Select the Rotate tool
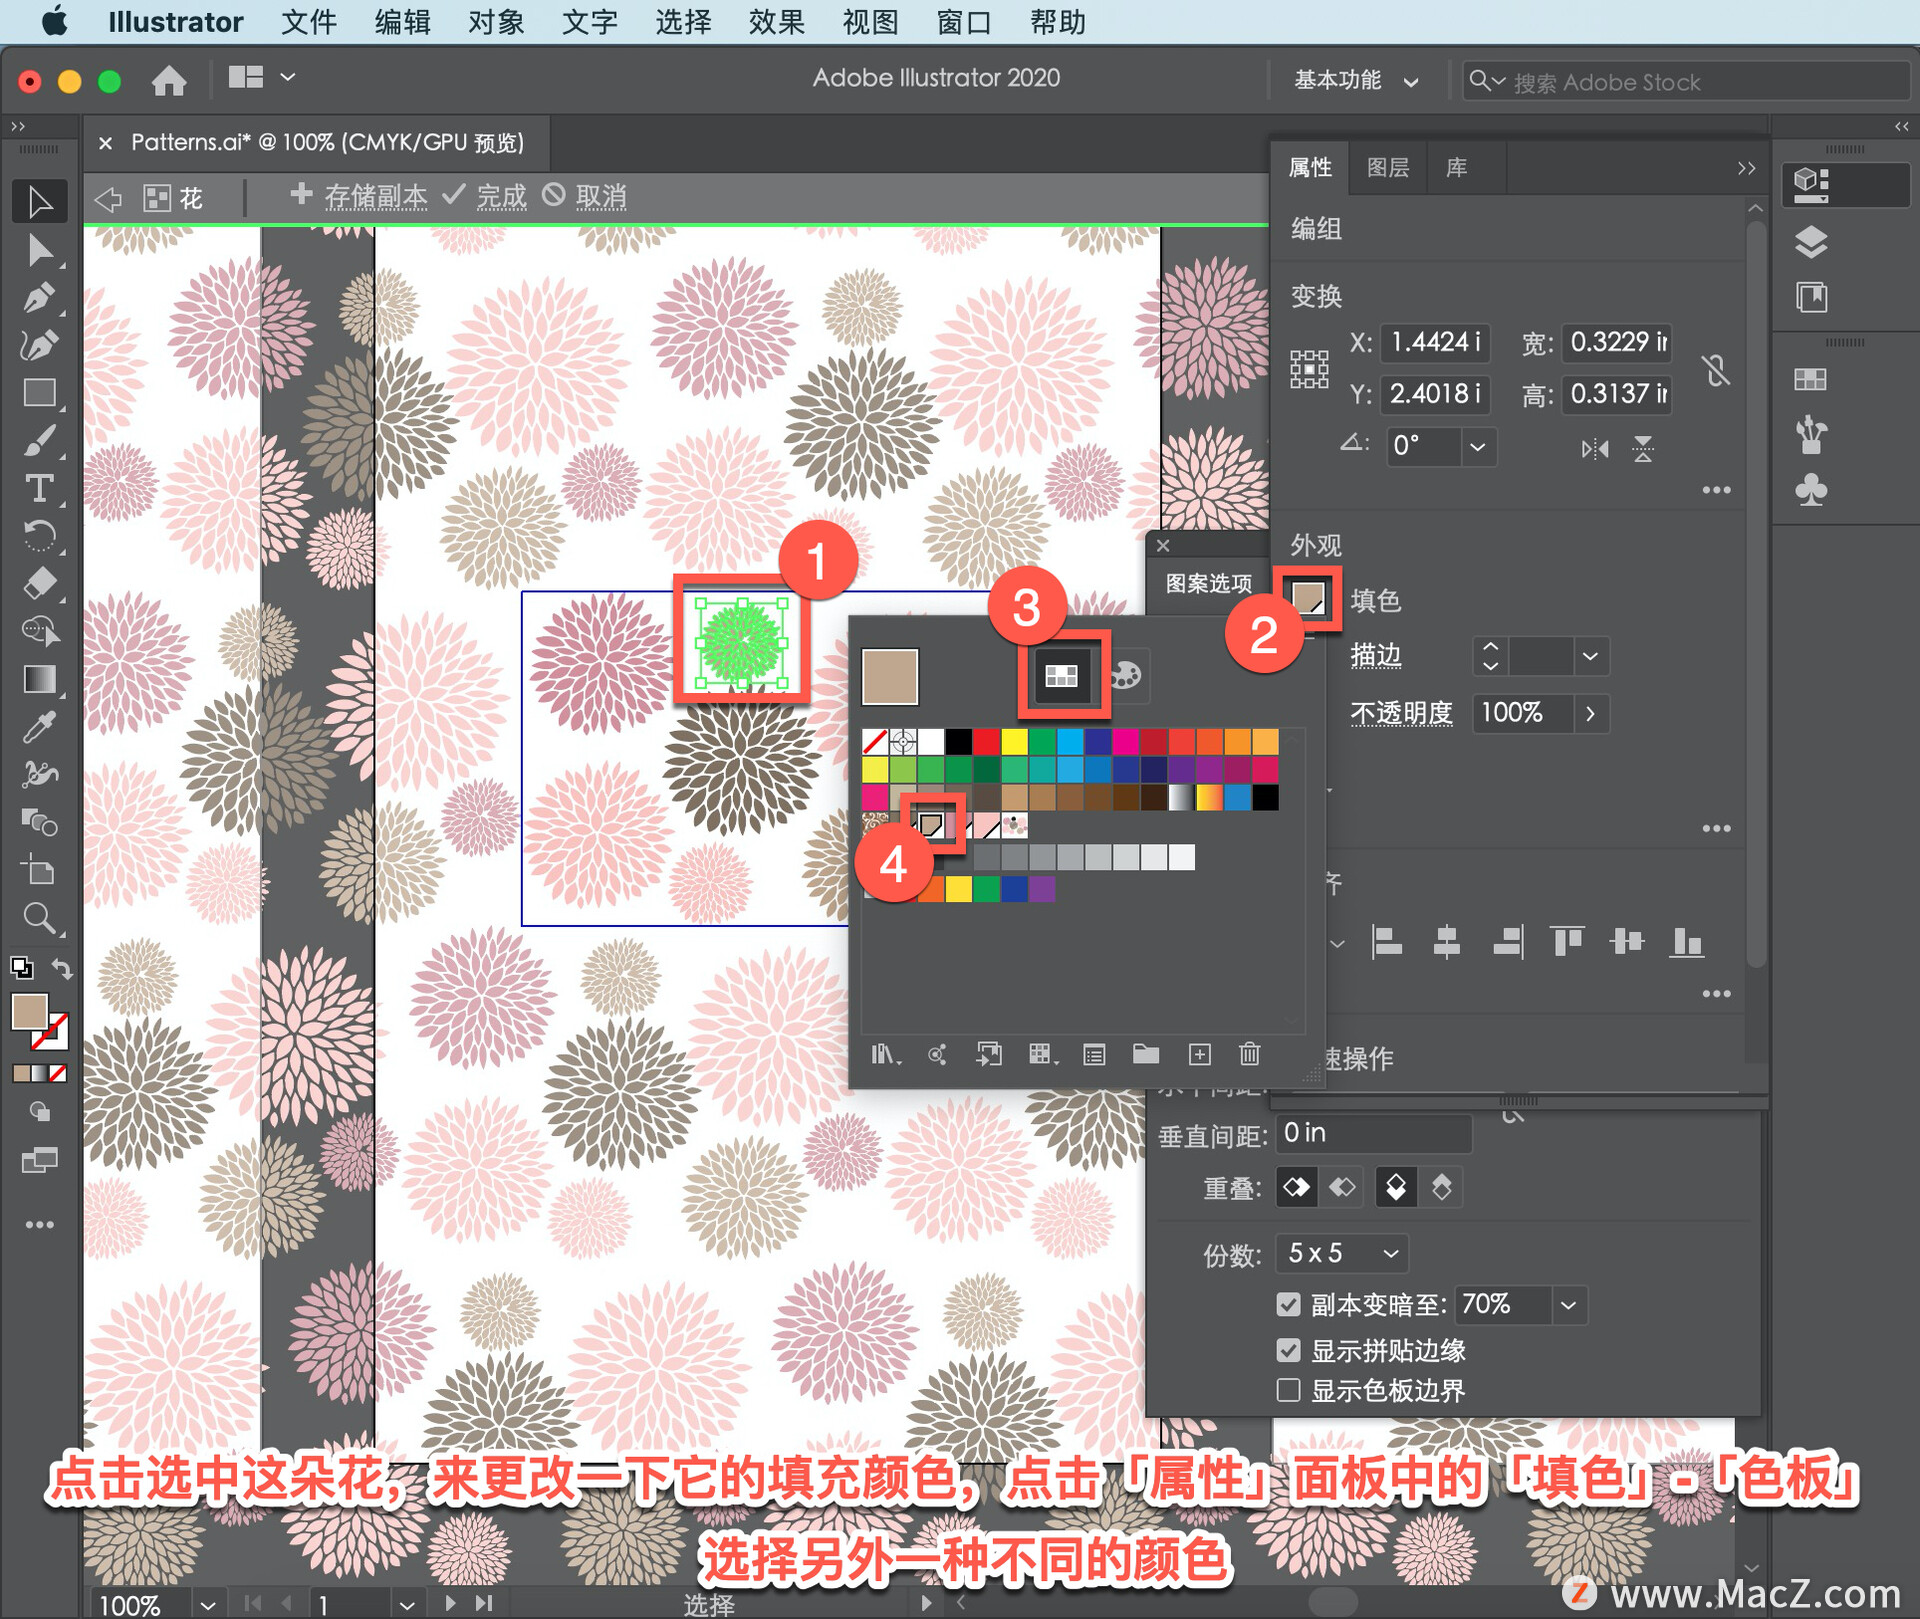 [40, 536]
